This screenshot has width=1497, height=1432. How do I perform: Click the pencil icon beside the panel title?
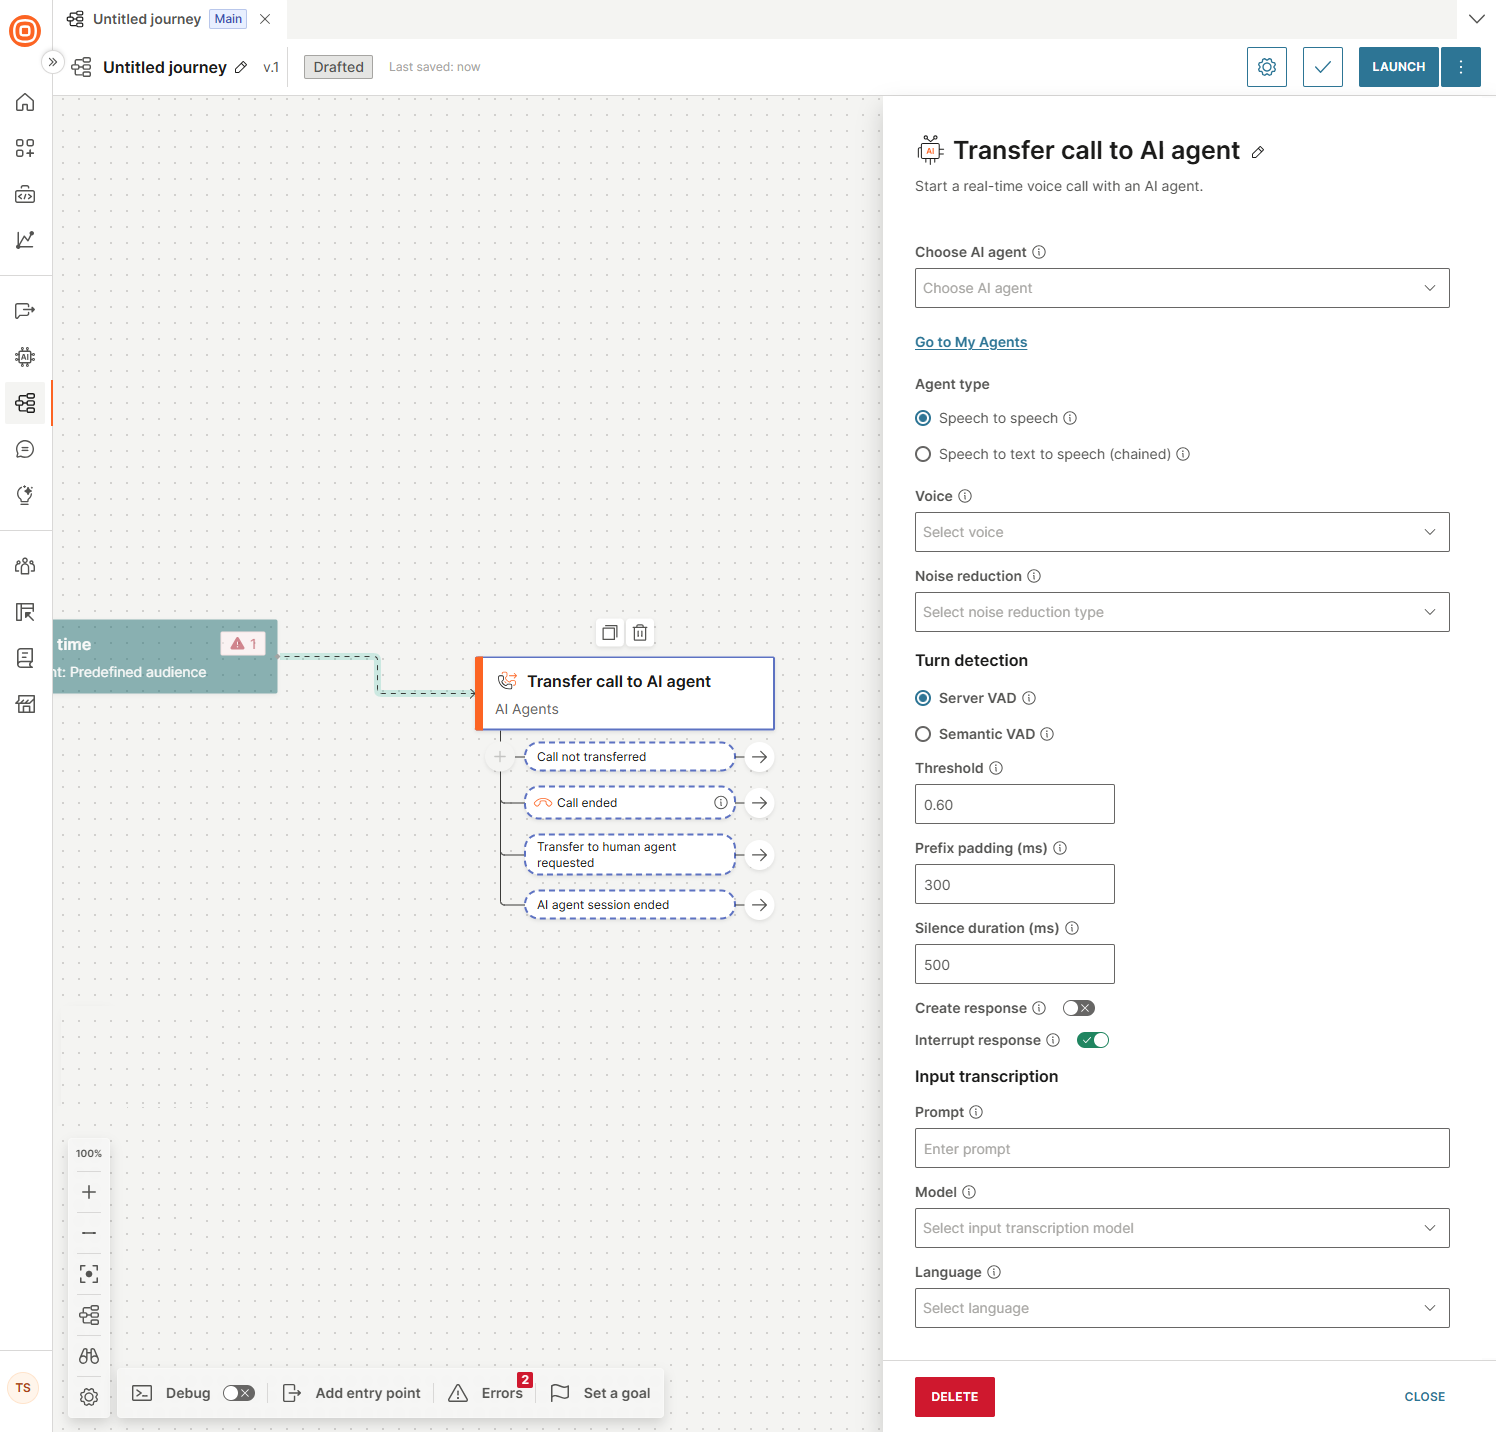click(1258, 152)
